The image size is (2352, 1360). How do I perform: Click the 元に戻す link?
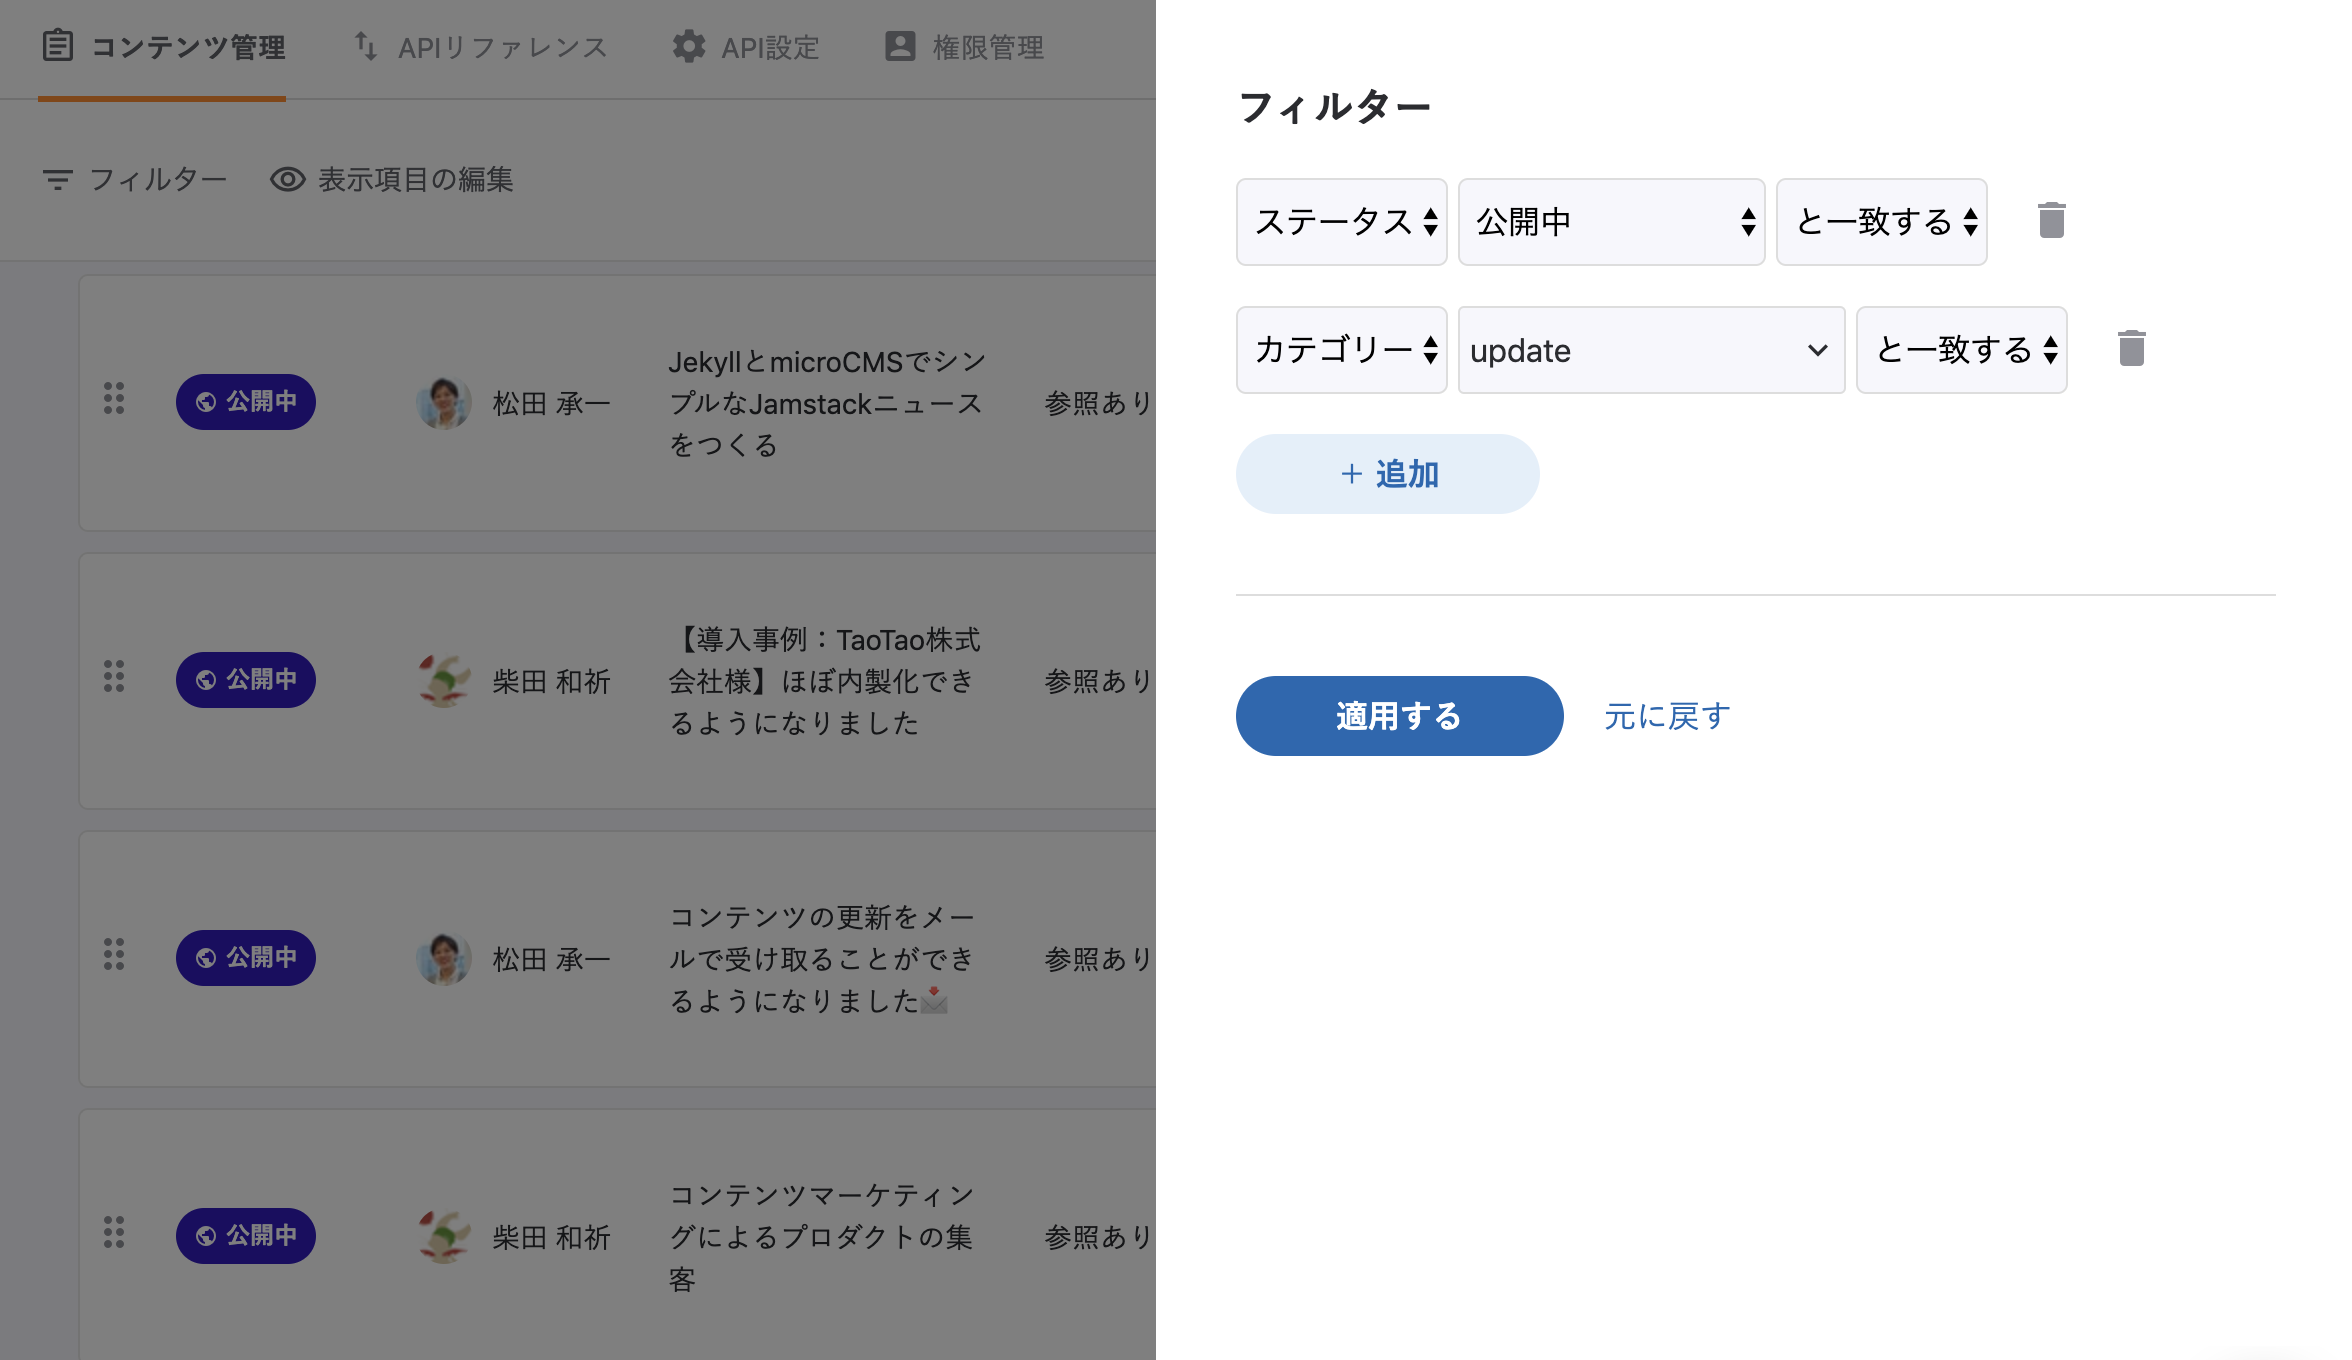point(1667,716)
